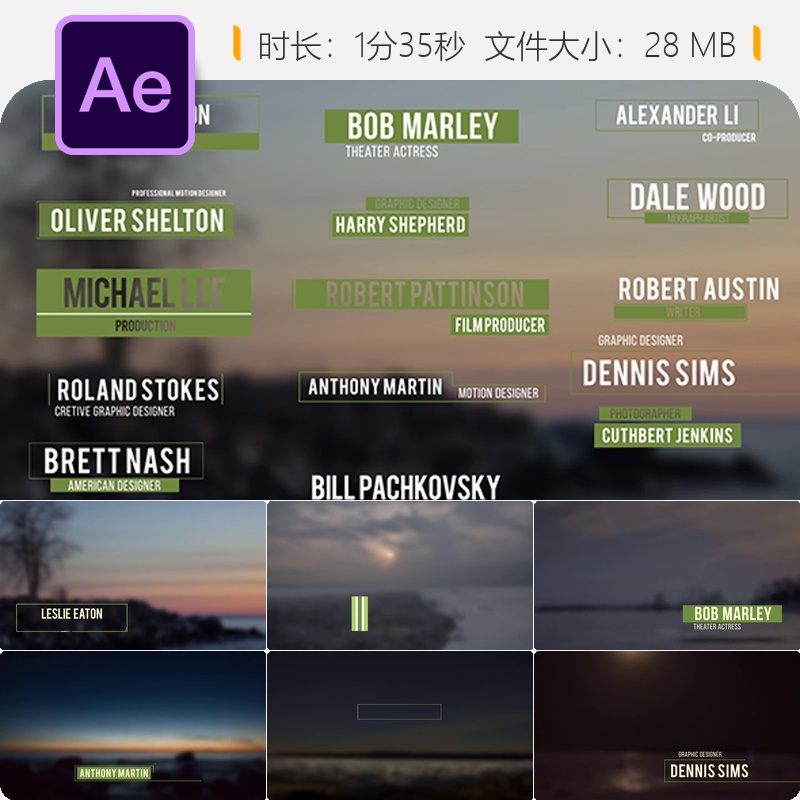The height and width of the screenshot is (800, 800).
Task: Click the Roland Stokes title text
Action: tap(137, 390)
